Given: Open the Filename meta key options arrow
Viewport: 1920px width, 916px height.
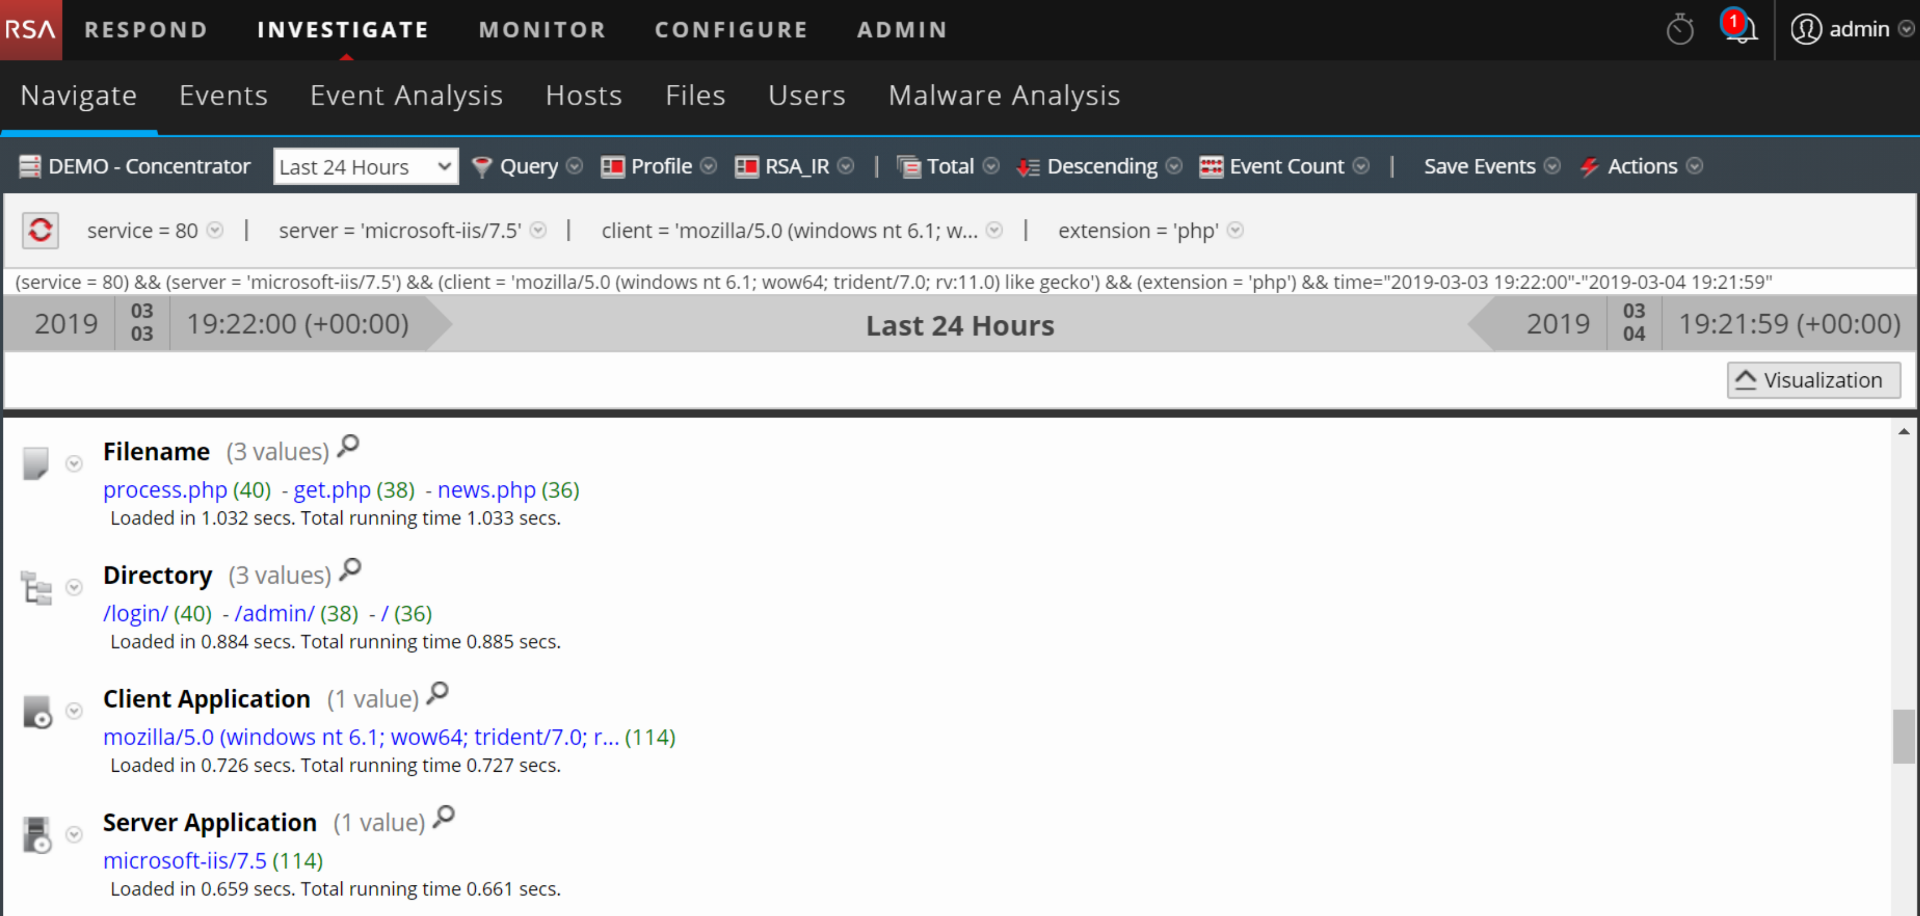Looking at the screenshot, I should click(x=74, y=463).
